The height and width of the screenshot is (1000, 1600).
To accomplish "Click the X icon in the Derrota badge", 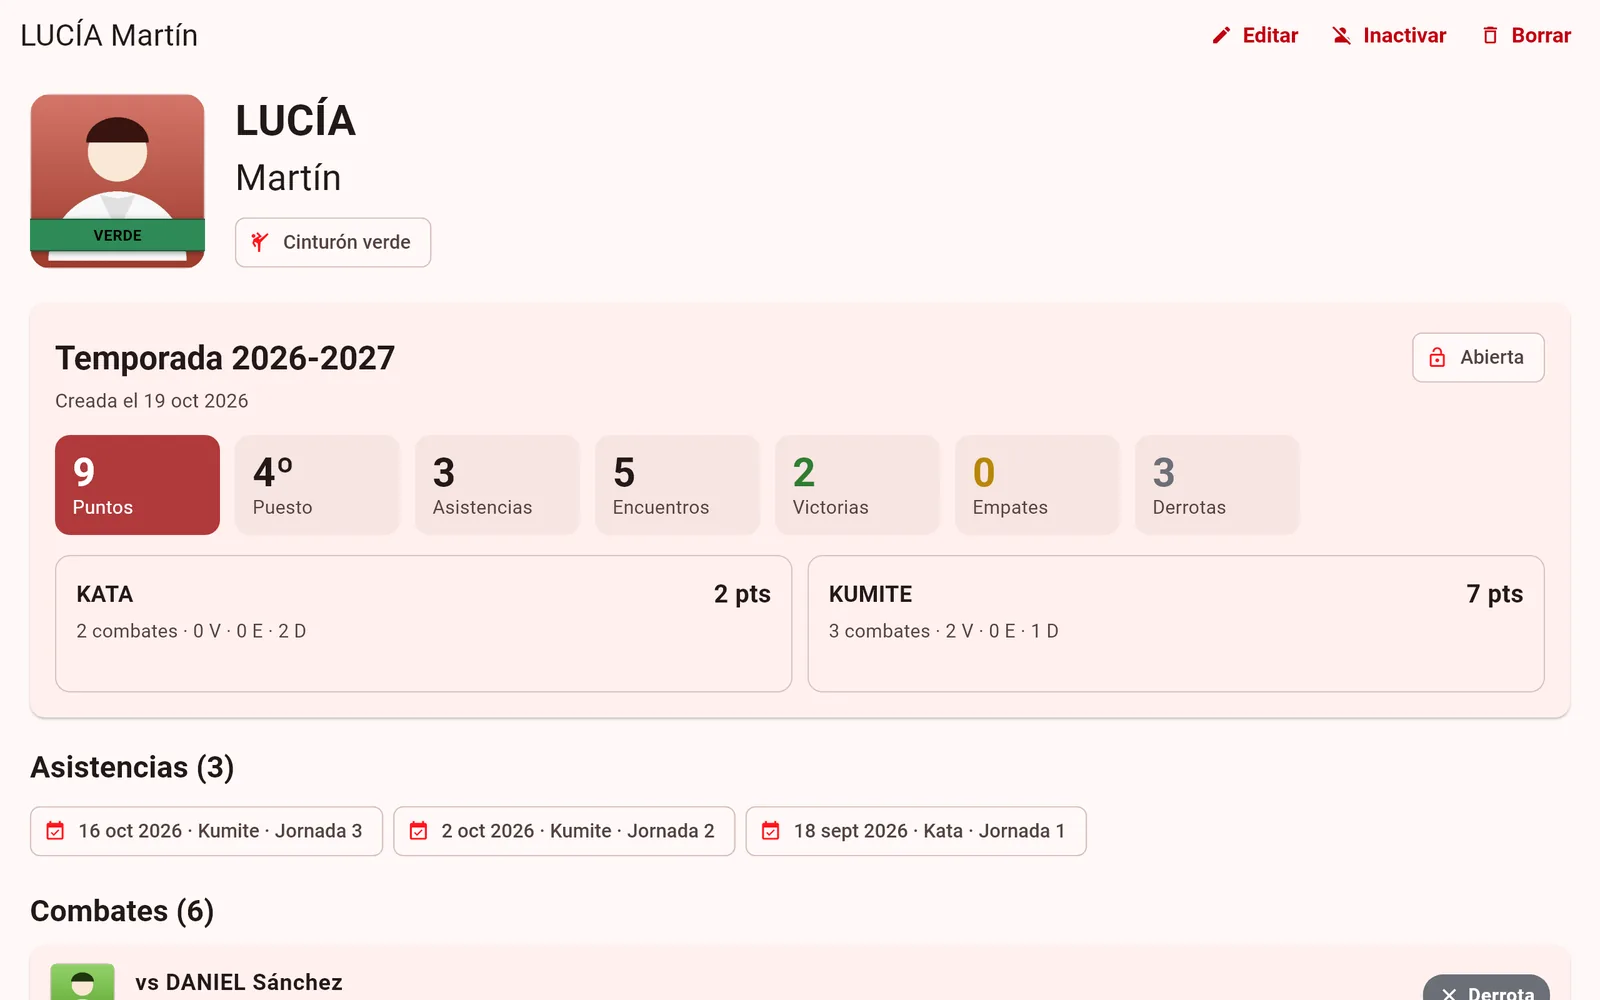I will pos(1449,994).
